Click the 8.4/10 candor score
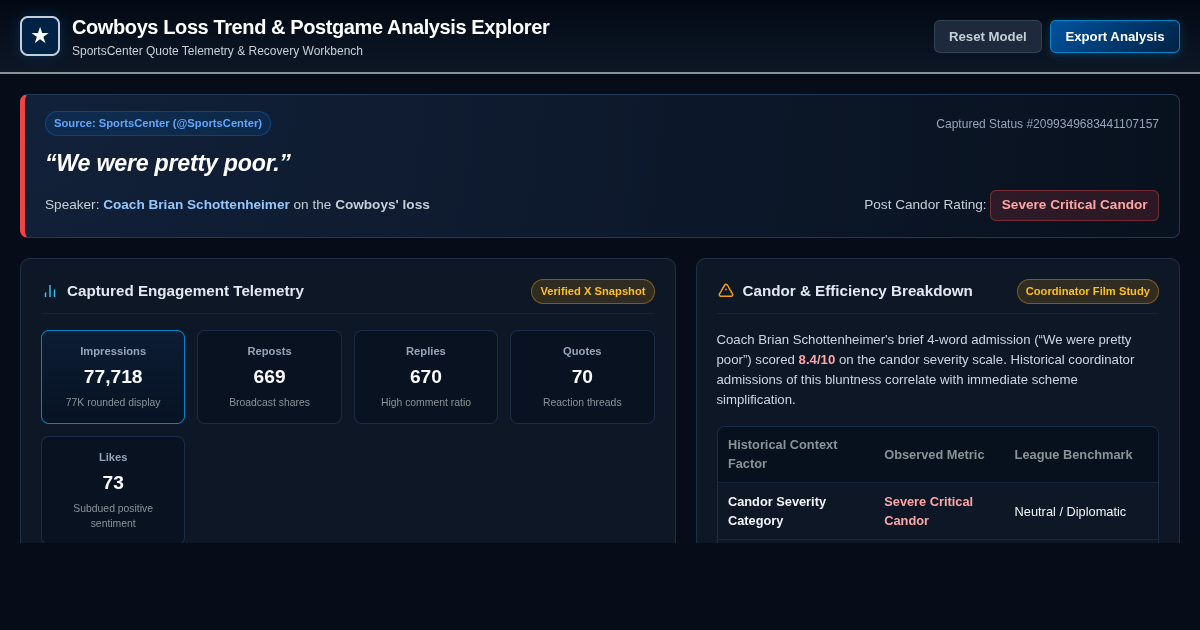 coord(817,360)
